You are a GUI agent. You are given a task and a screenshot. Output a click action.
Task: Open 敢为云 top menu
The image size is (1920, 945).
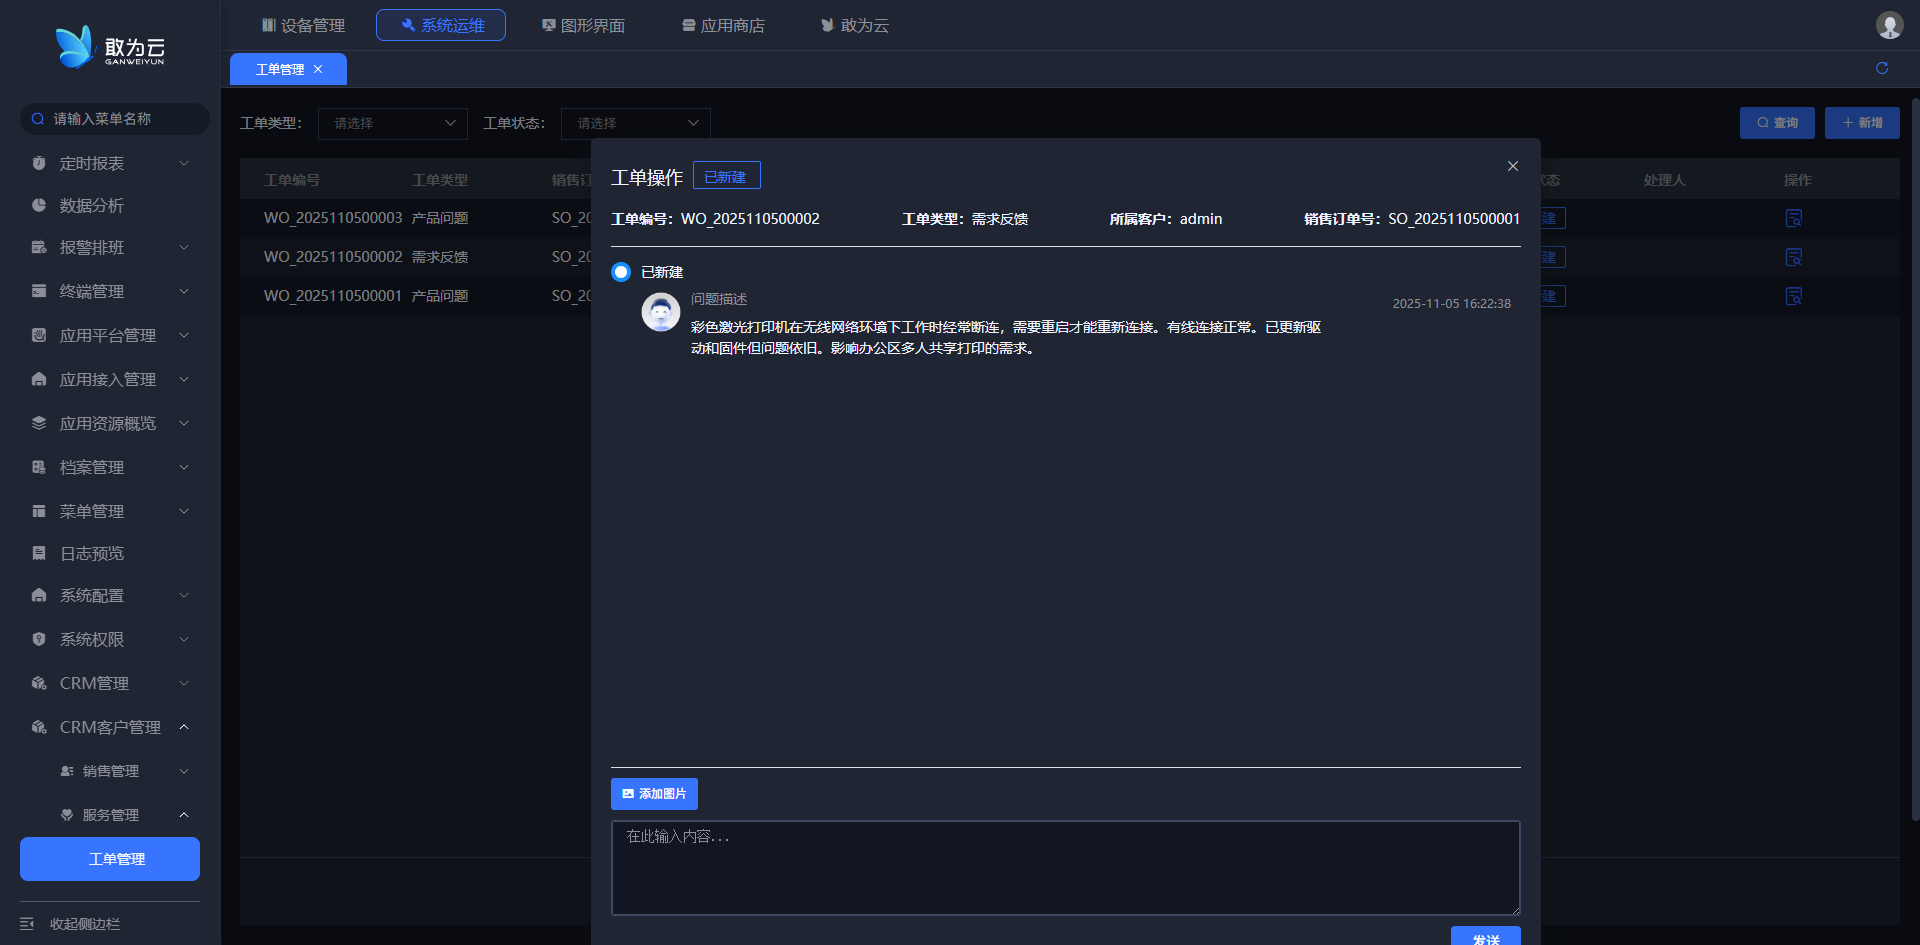click(855, 25)
